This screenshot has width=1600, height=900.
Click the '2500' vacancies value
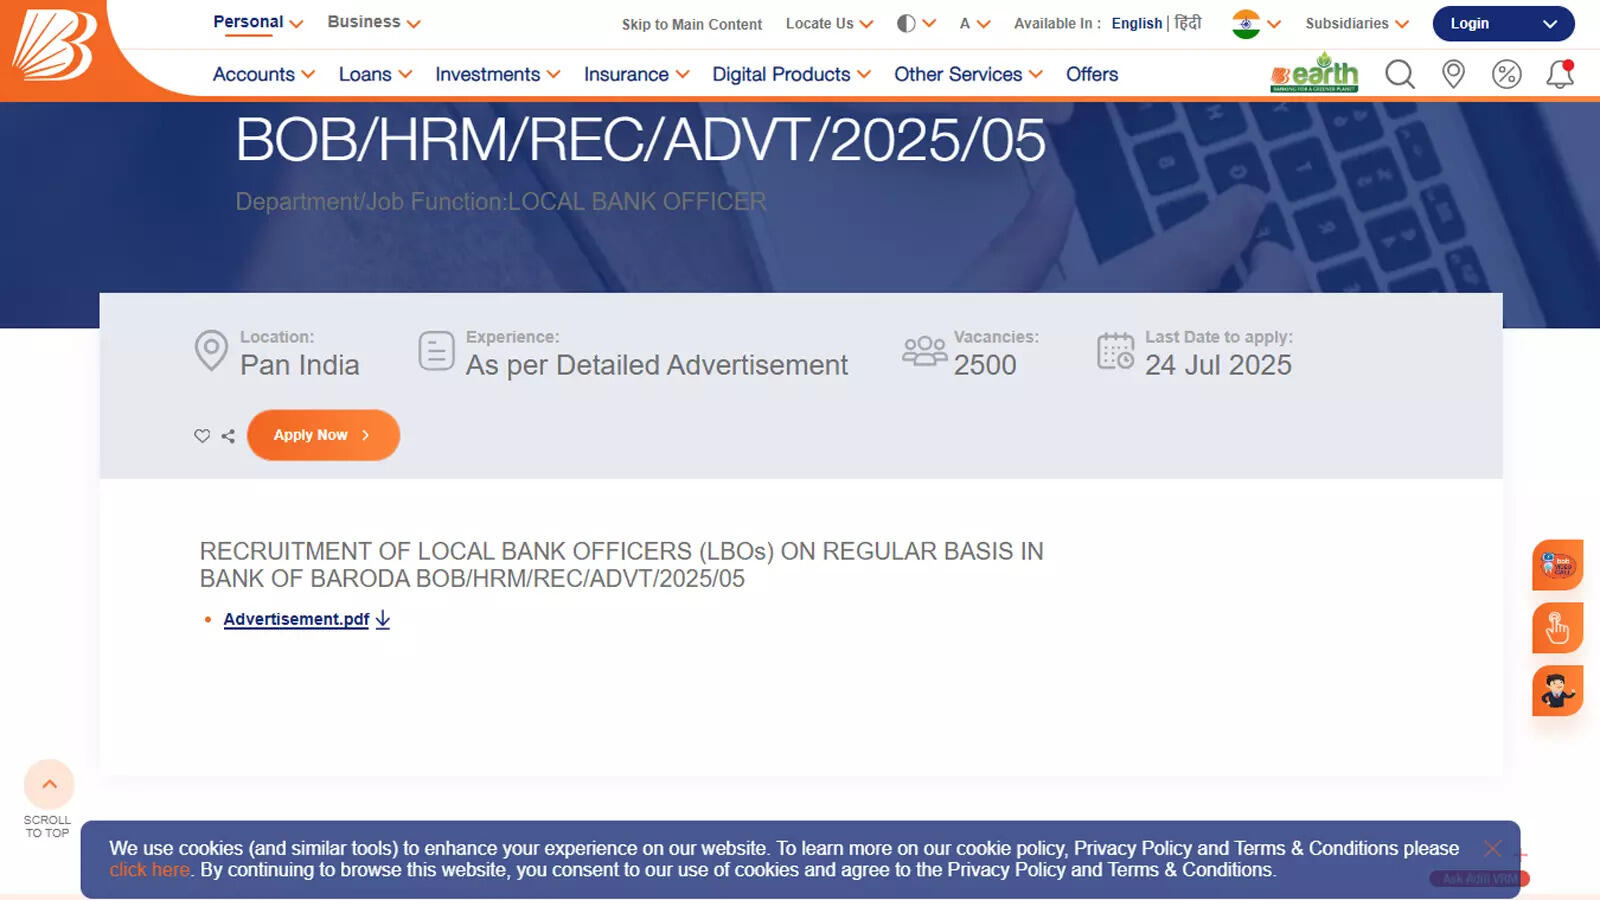[985, 365]
